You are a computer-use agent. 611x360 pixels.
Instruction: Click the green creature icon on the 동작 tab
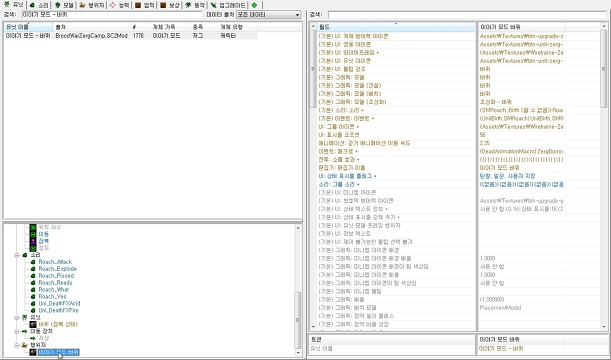pyautogui.click(x=188, y=5)
